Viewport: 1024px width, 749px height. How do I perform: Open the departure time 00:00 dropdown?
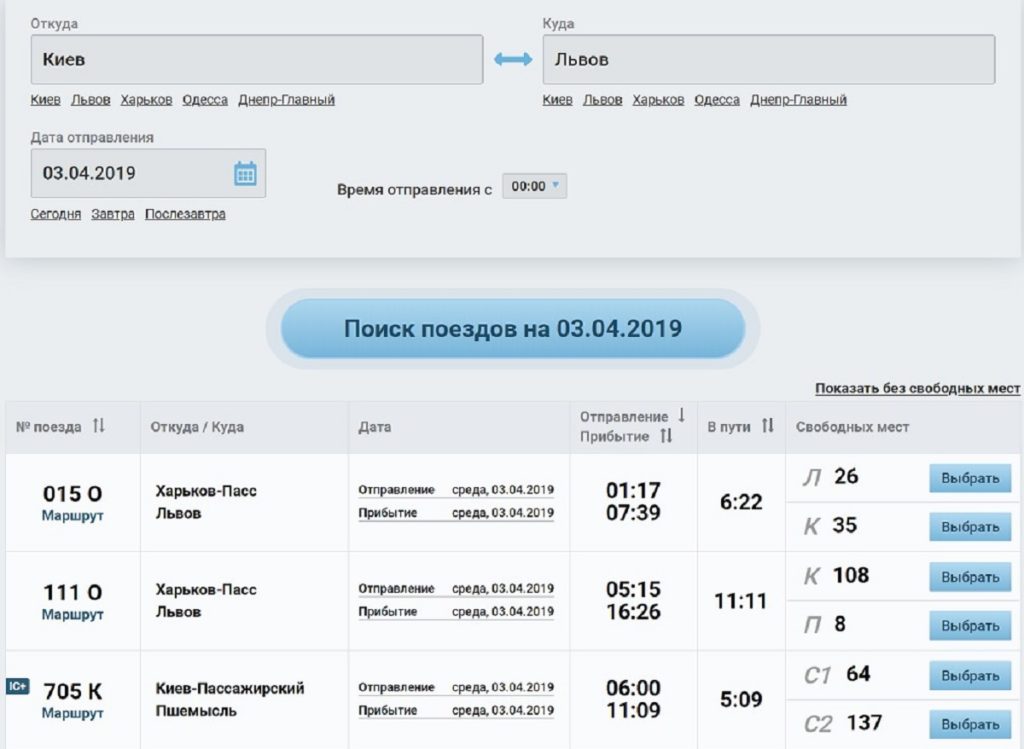(534, 186)
